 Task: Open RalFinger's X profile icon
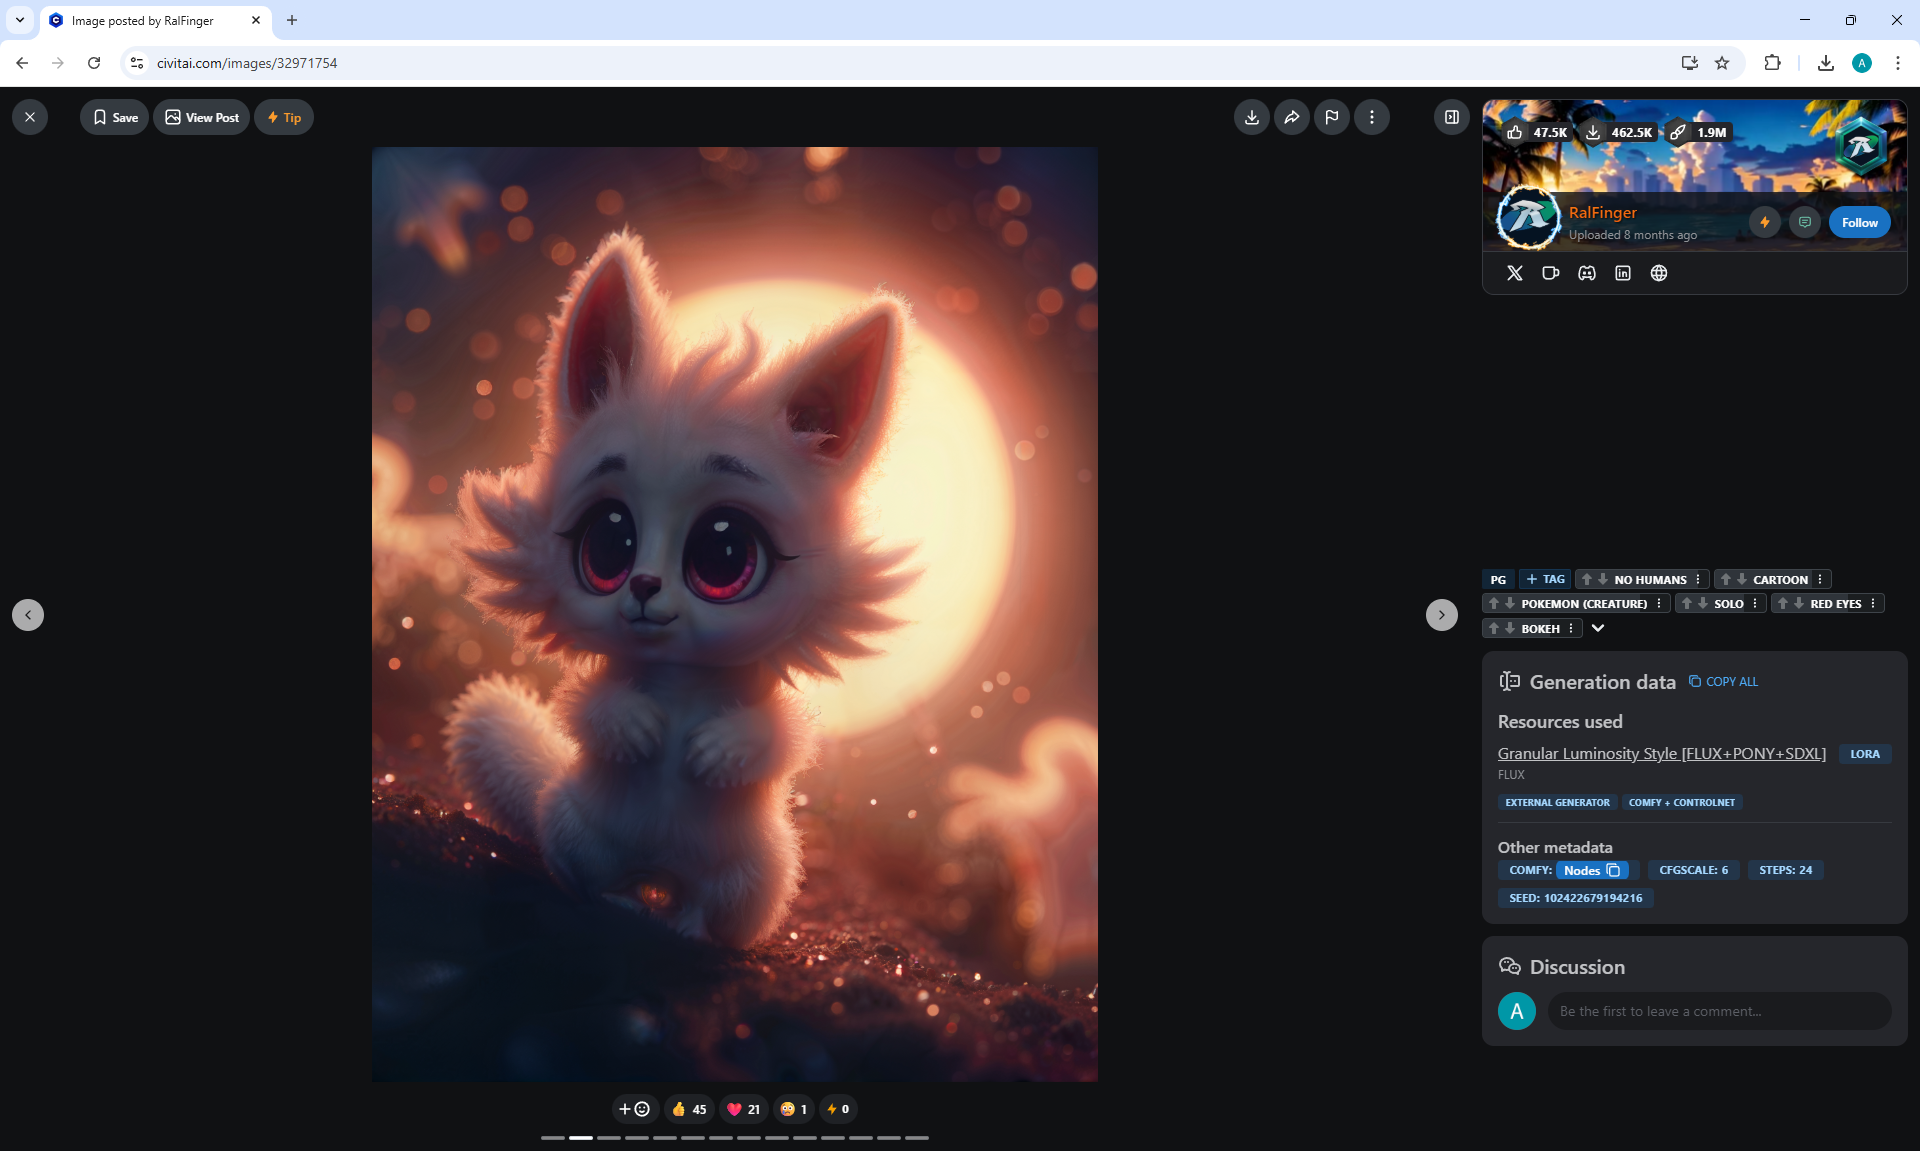1514,273
